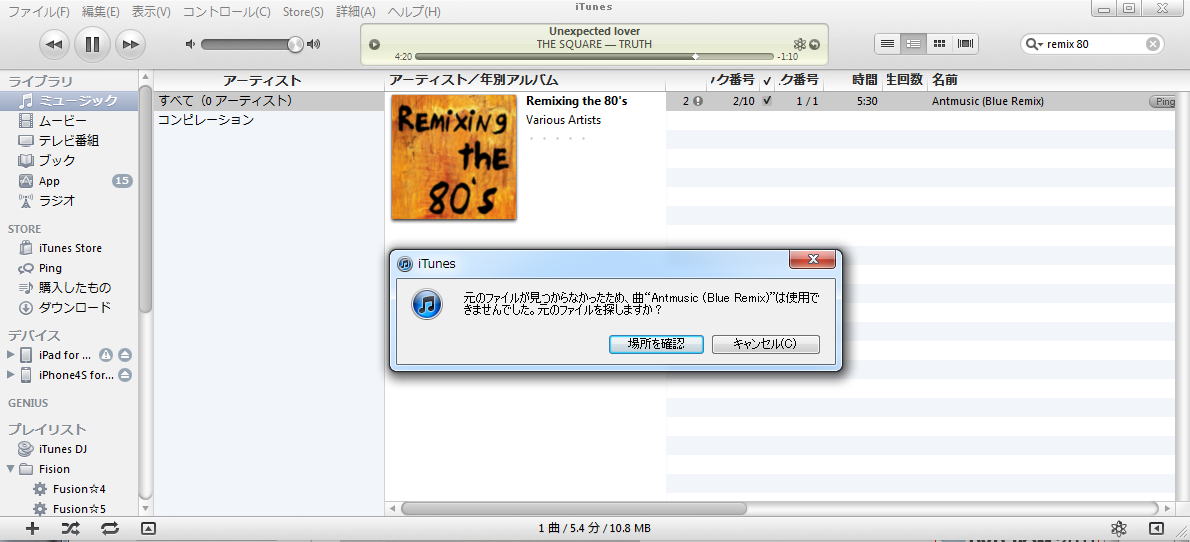Image resolution: width=1190 pixels, height=542 pixels.
Task: Adjust the volume slider knob
Action: (x=295, y=44)
